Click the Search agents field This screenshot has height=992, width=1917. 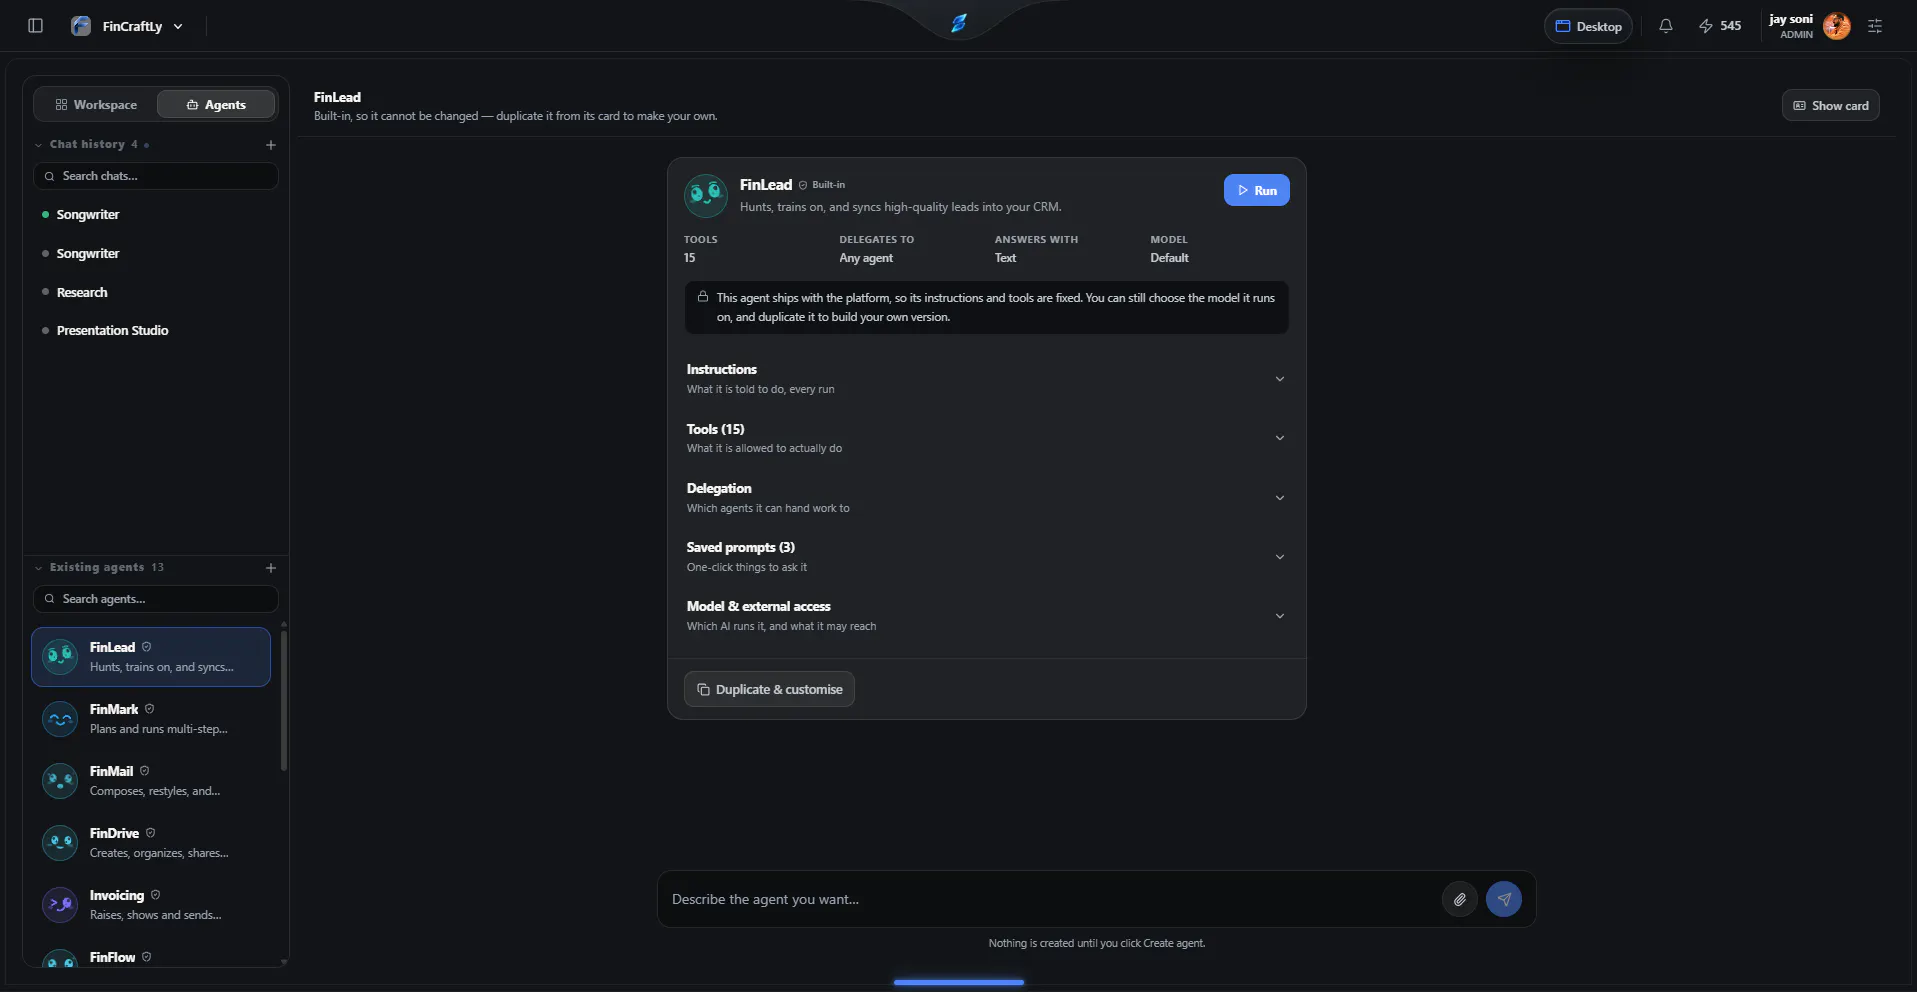[x=156, y=599]
